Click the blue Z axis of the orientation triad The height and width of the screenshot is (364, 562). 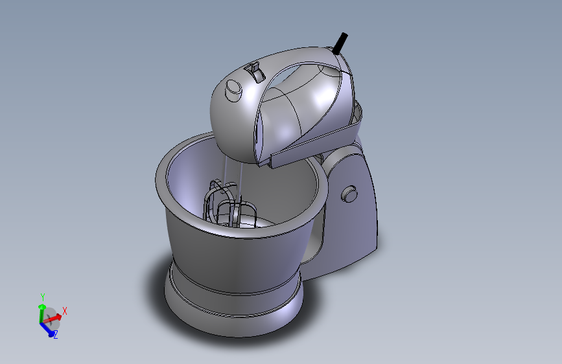[x=47, y=329]
